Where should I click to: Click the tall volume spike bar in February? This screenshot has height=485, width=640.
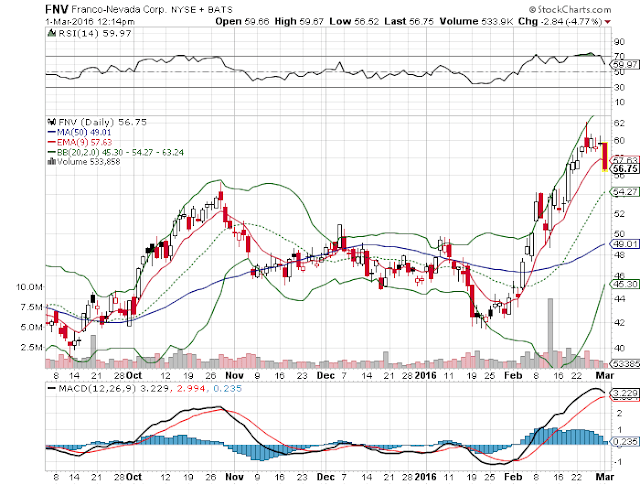click(550, 333)
